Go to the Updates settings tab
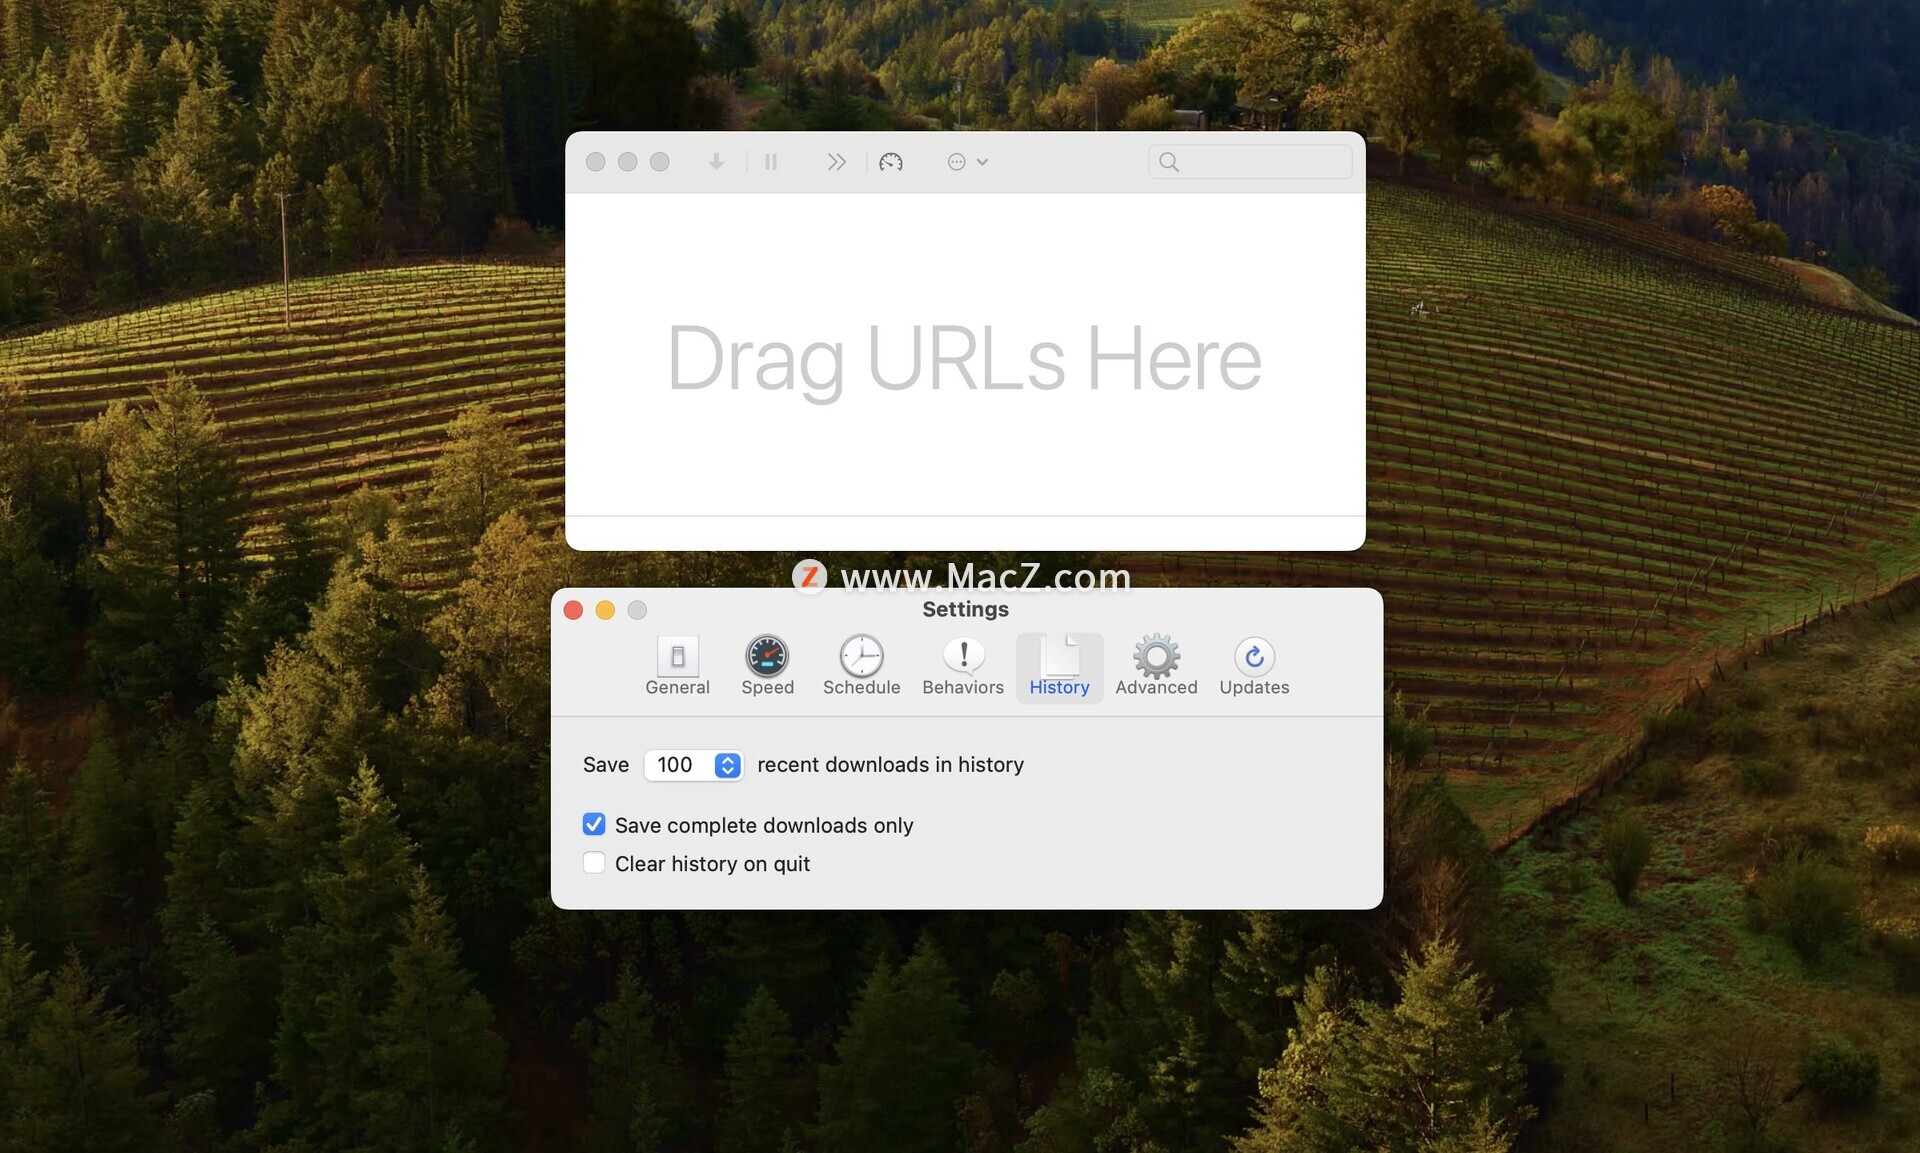Image resolution: width=1920 pixels, height=1153 pixels. [x=1254, y=667]
